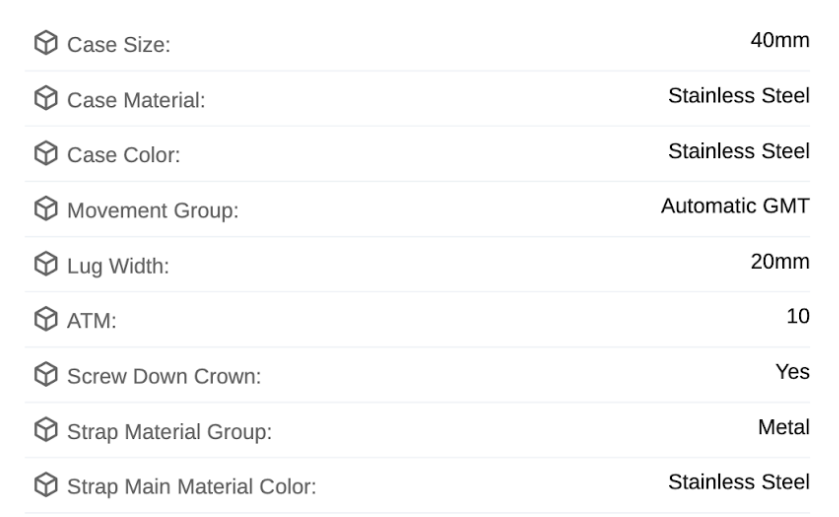This screenshot has width=839, height=517.
Task: Click Stainless Steel value for Strap Main Material Color
Action: (739, 482)
